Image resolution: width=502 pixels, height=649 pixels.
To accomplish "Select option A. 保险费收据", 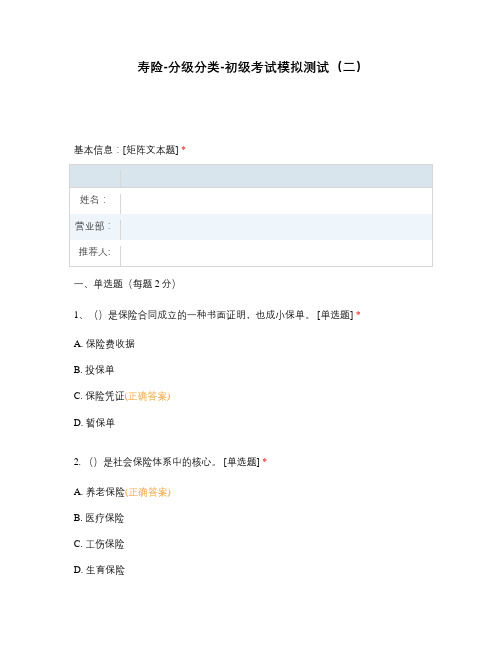I will pos(104,344).
